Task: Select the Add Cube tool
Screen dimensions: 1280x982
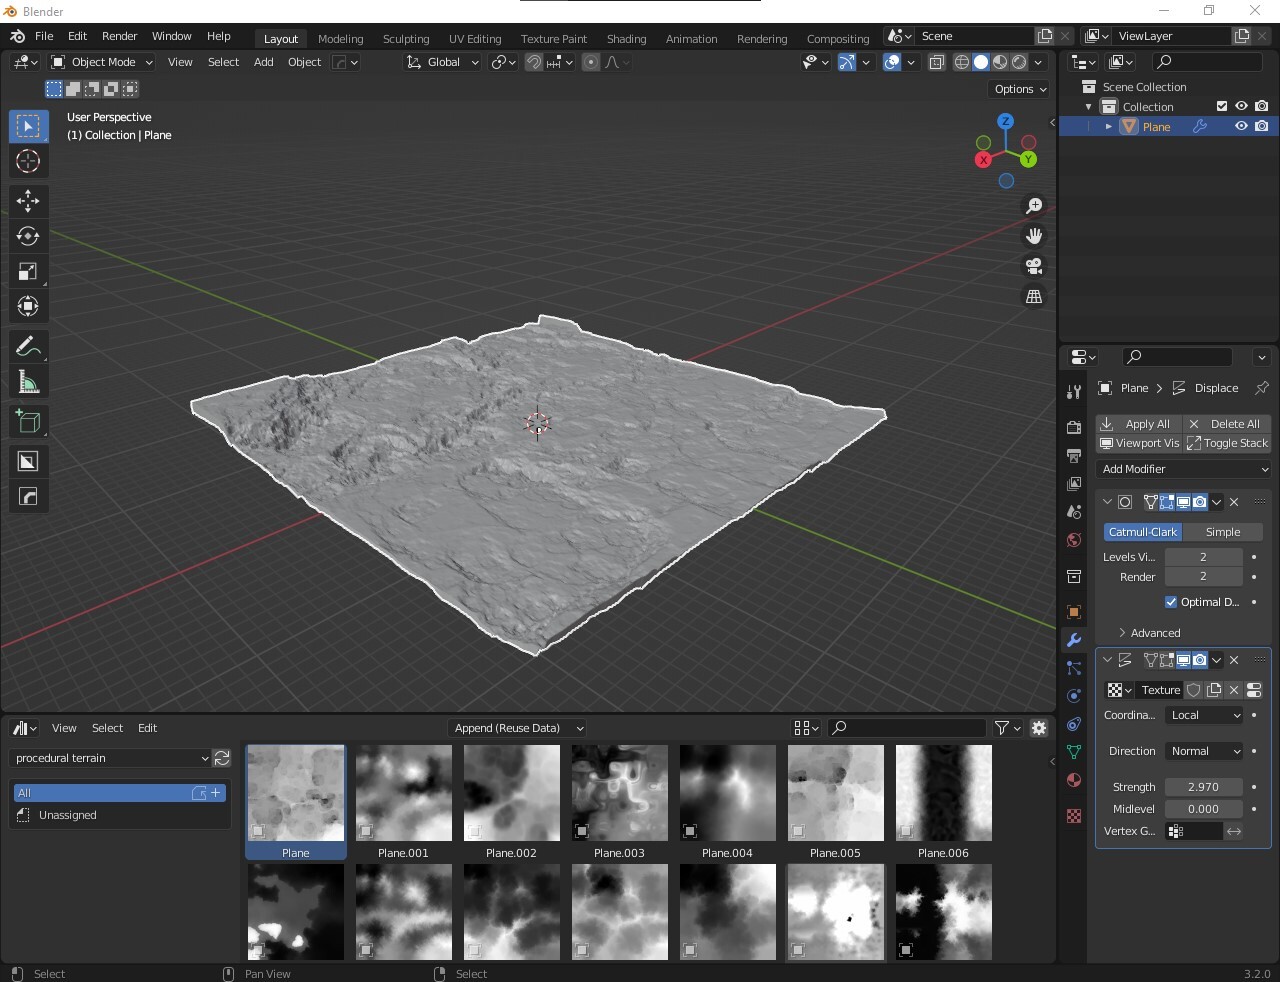Action: pyautogui.click(x=27, y=421)
